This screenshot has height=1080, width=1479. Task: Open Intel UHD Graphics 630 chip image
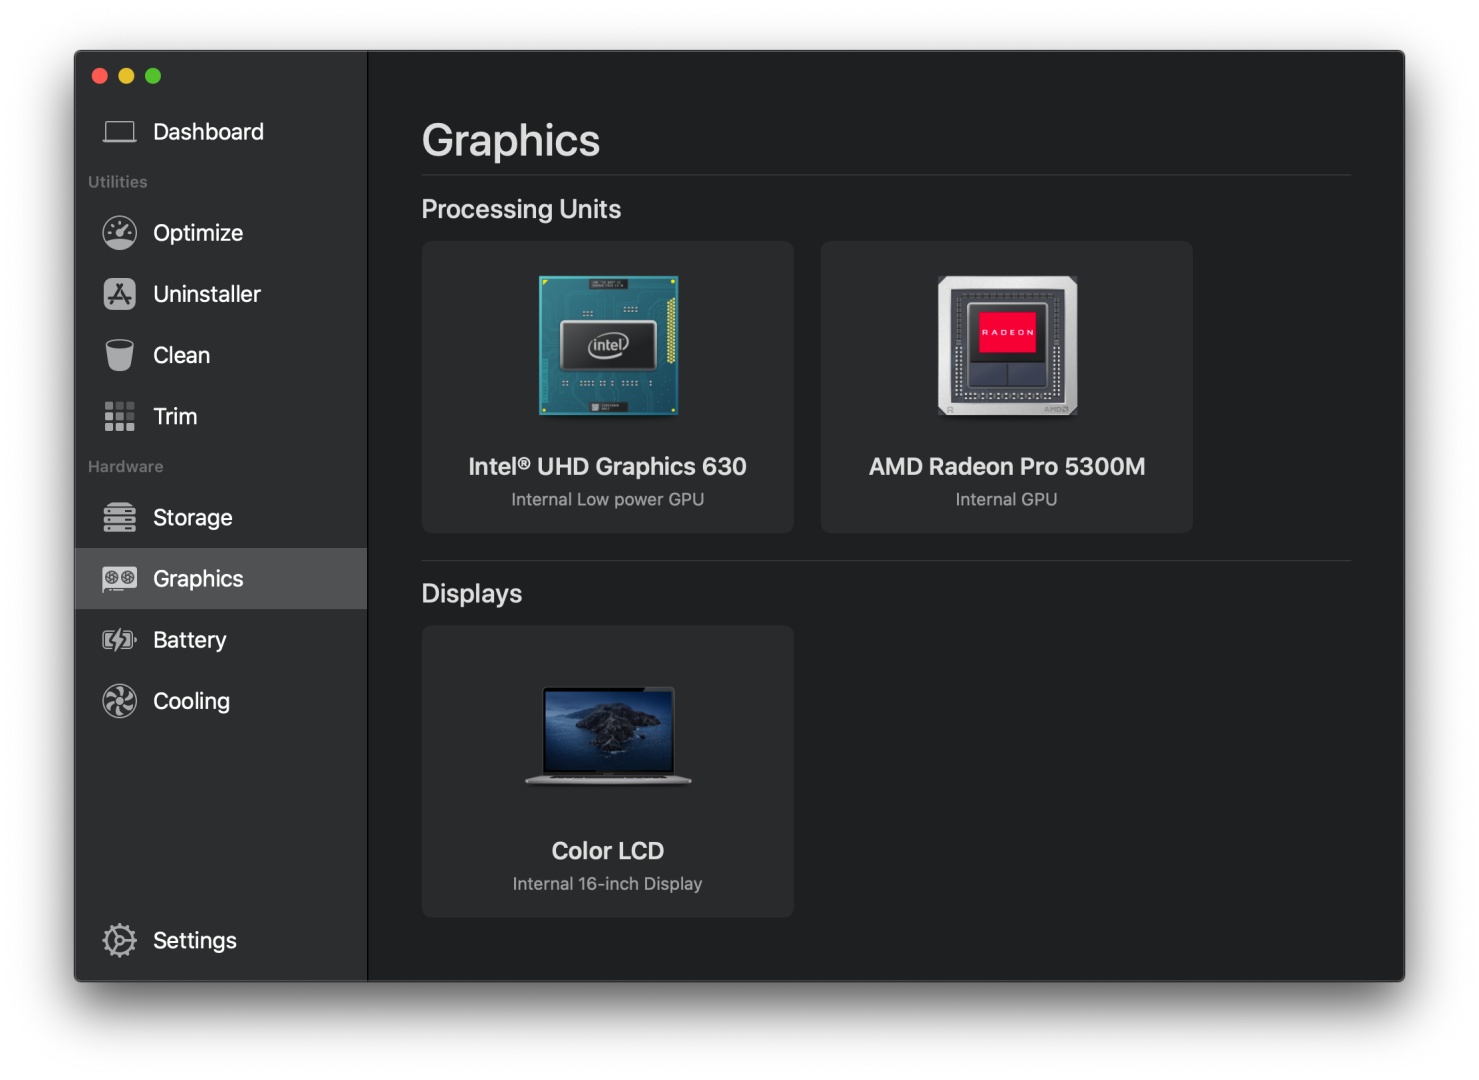tap(608, 345)
